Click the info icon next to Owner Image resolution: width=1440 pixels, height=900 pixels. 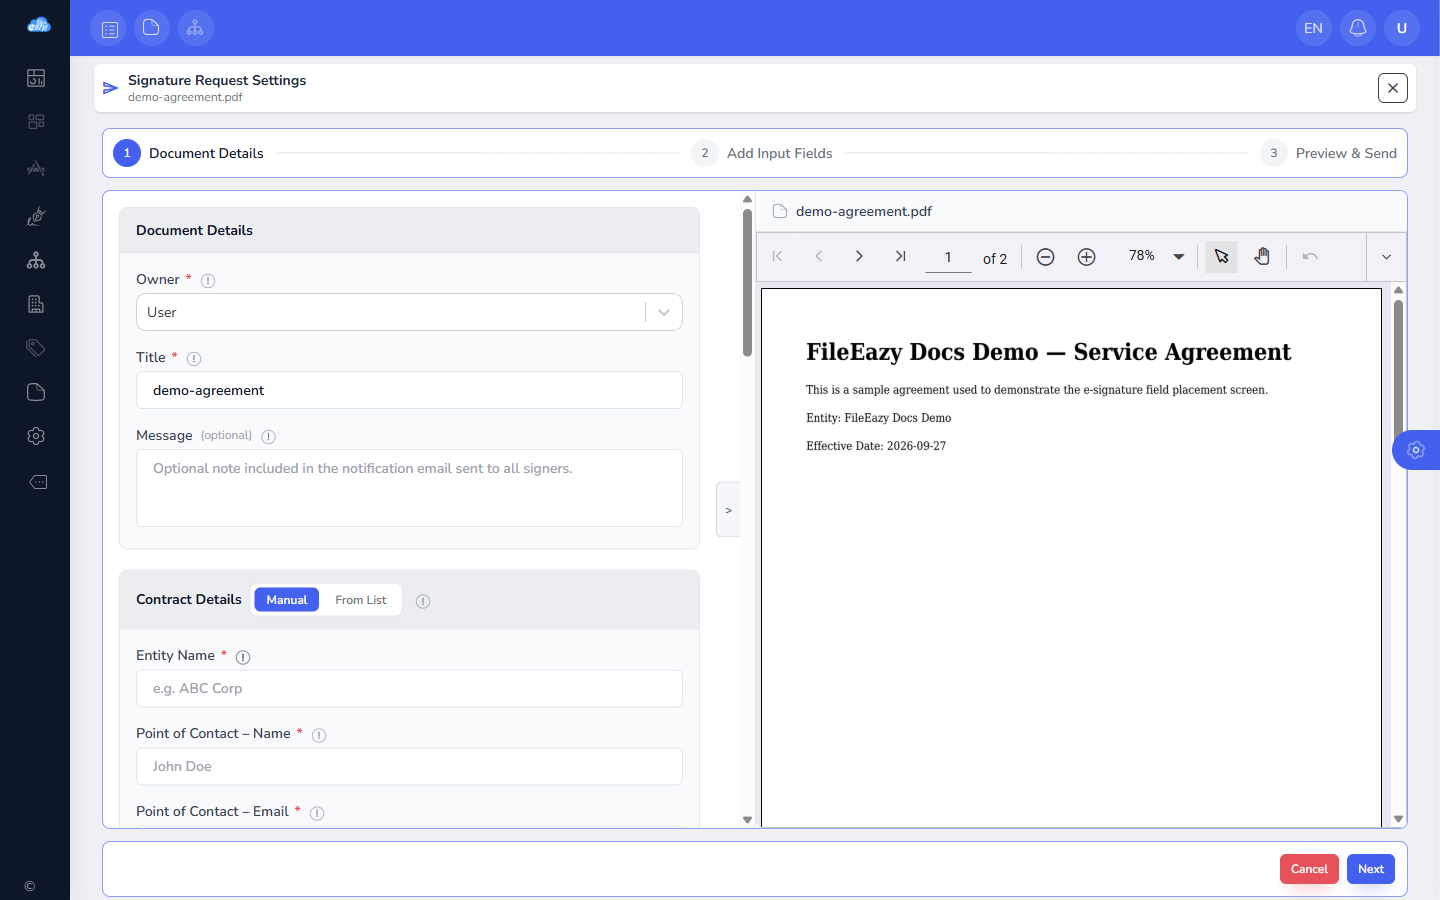tap(208, 281)
